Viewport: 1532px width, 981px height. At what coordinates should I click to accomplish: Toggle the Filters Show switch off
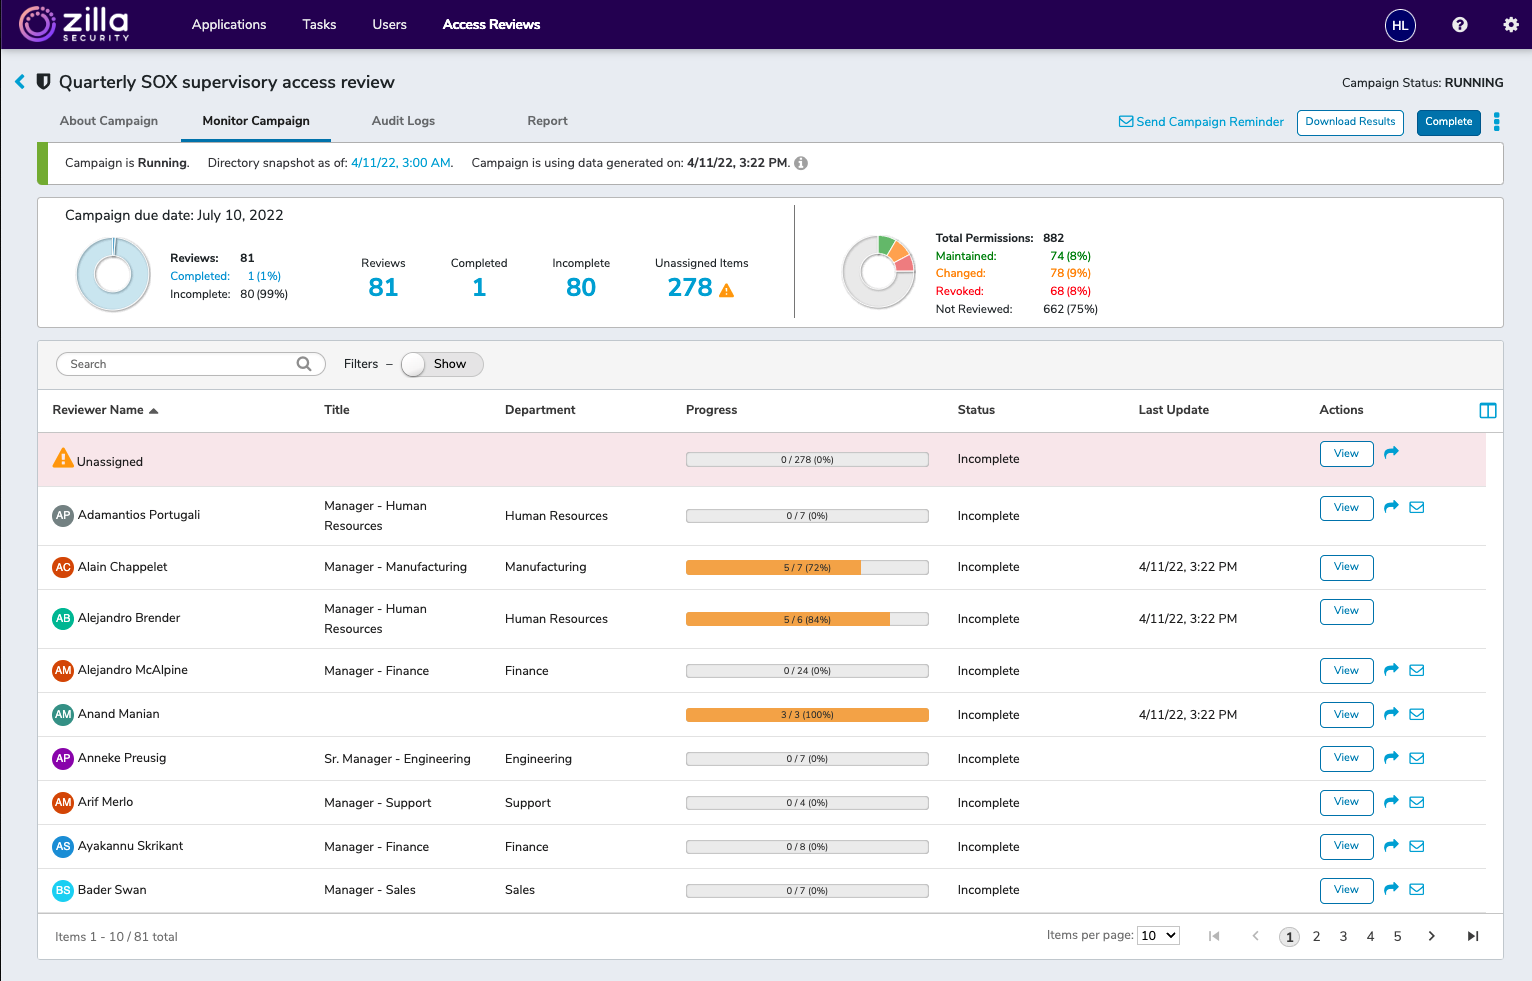click(441, 364)
